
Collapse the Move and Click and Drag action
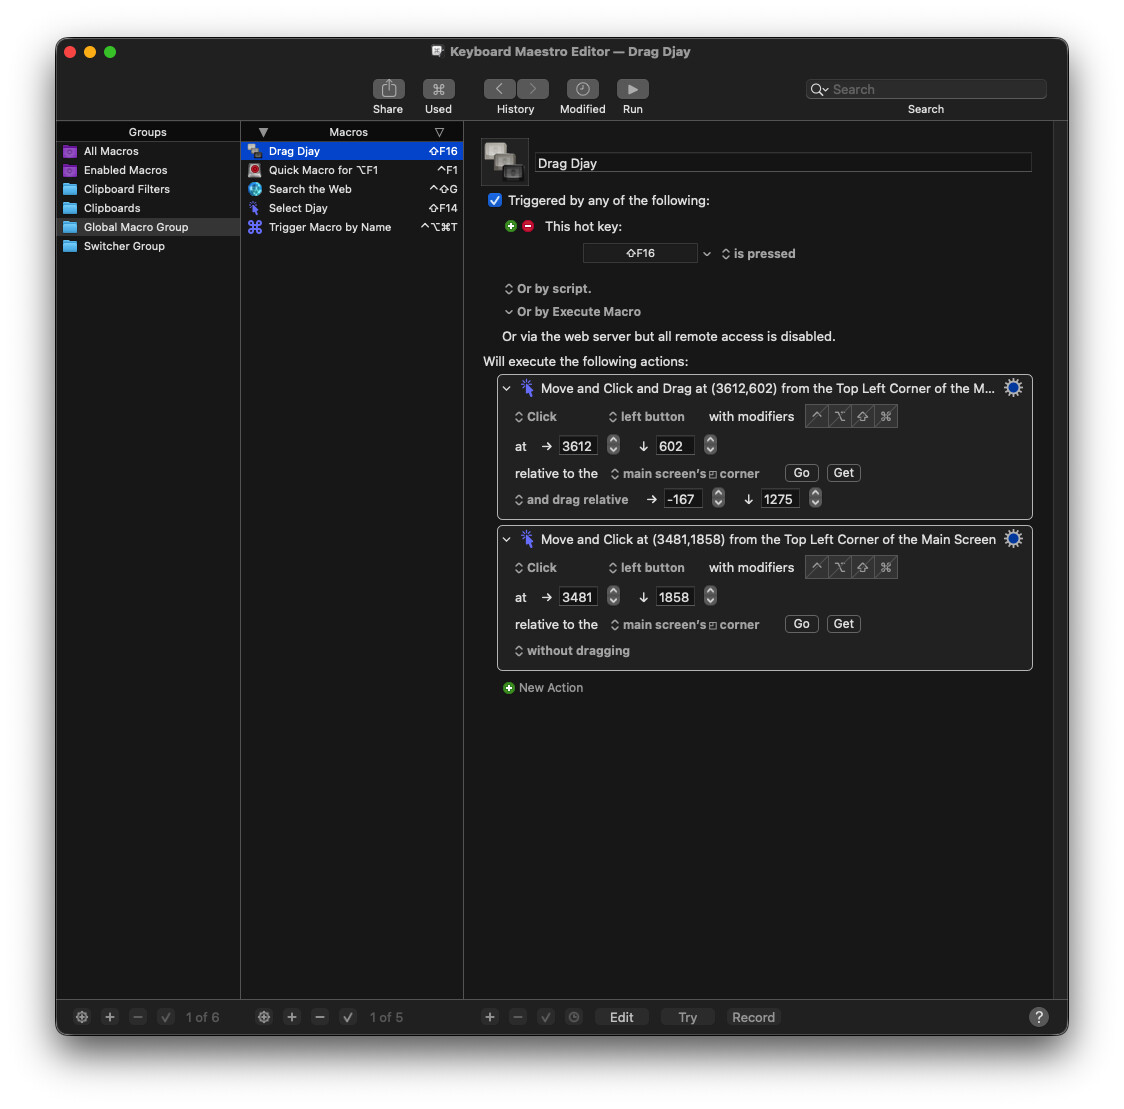click(507, 389)
